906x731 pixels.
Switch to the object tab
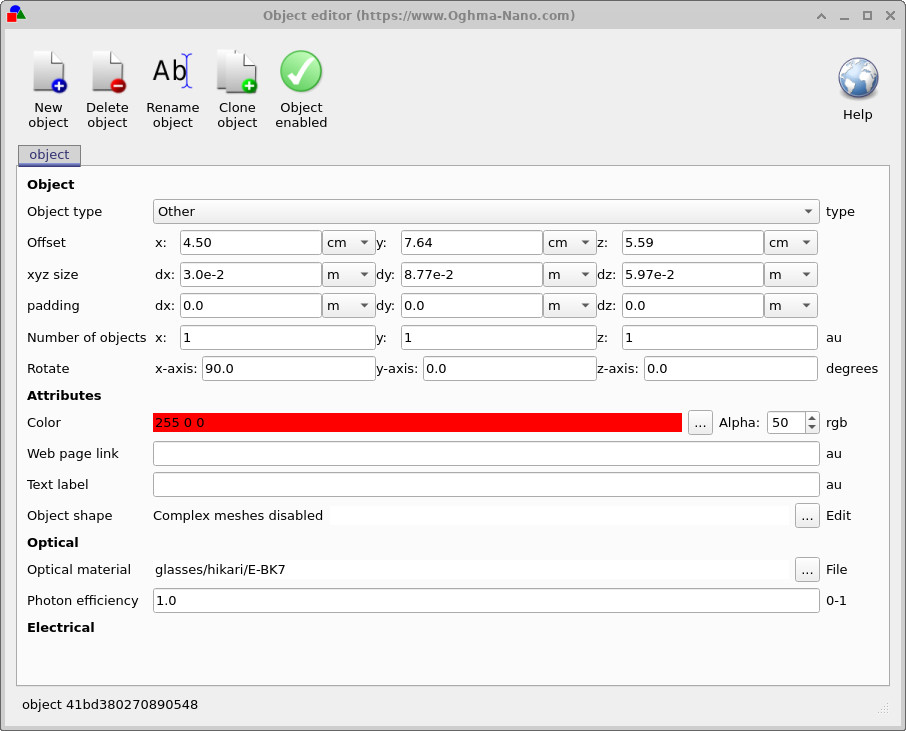click(x=48, y=155)
